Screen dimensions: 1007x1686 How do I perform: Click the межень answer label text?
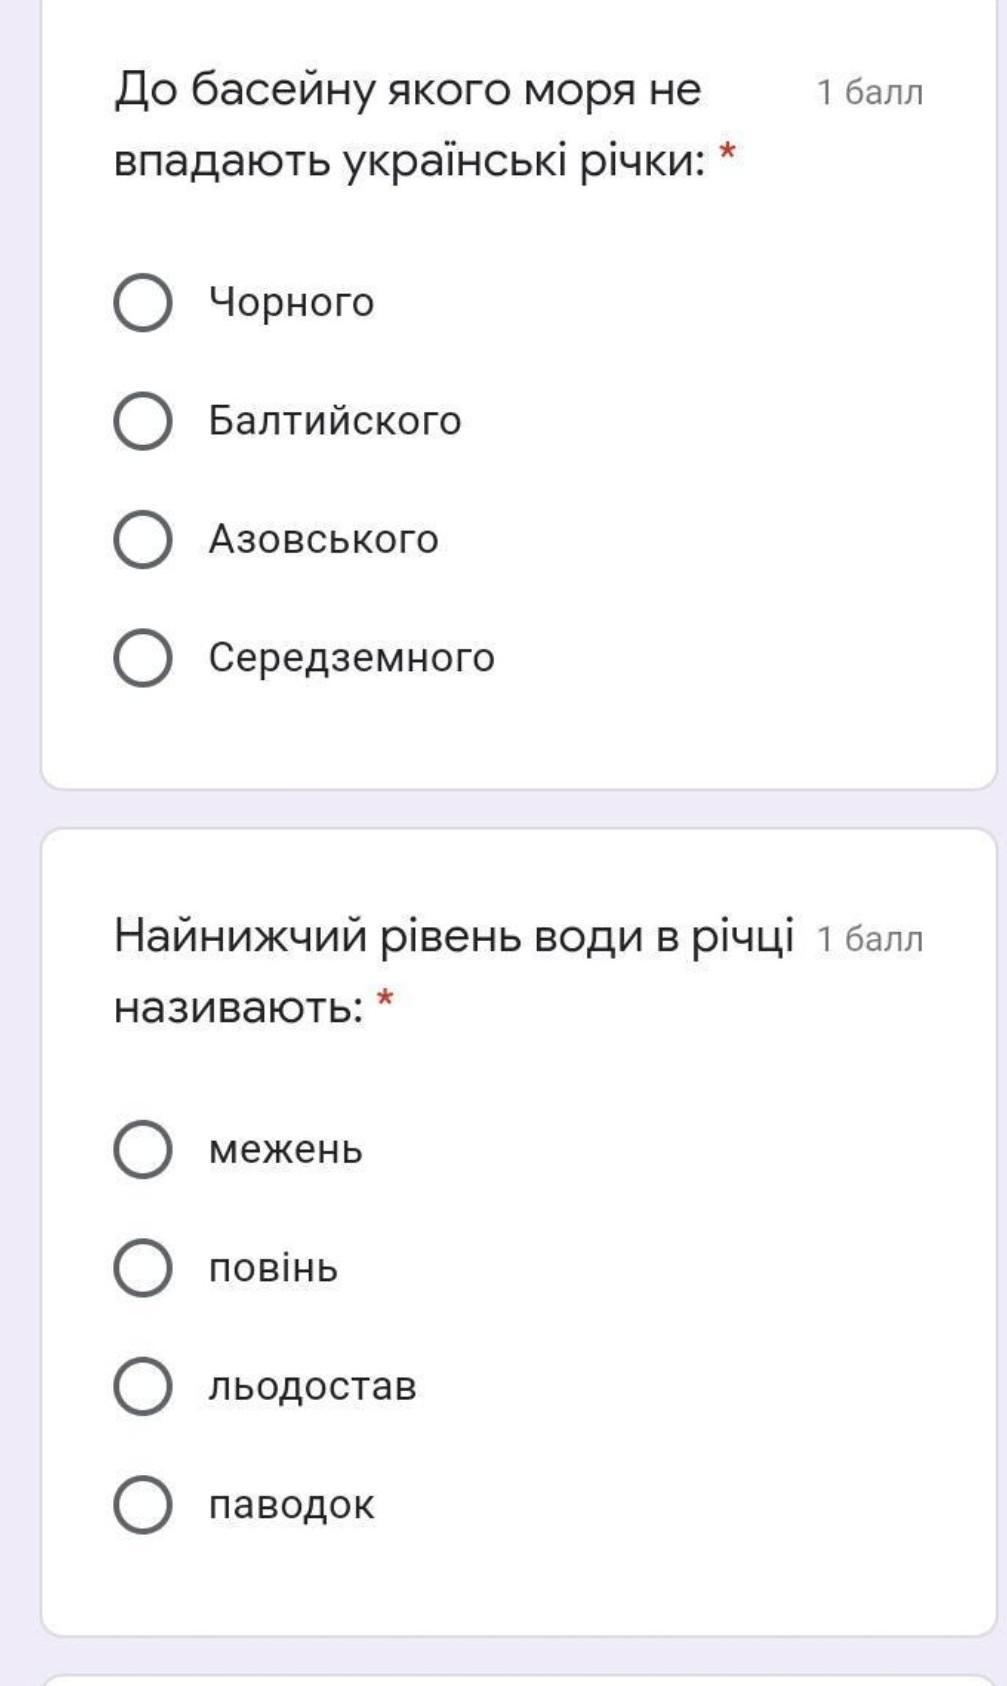click(285, 1150)
